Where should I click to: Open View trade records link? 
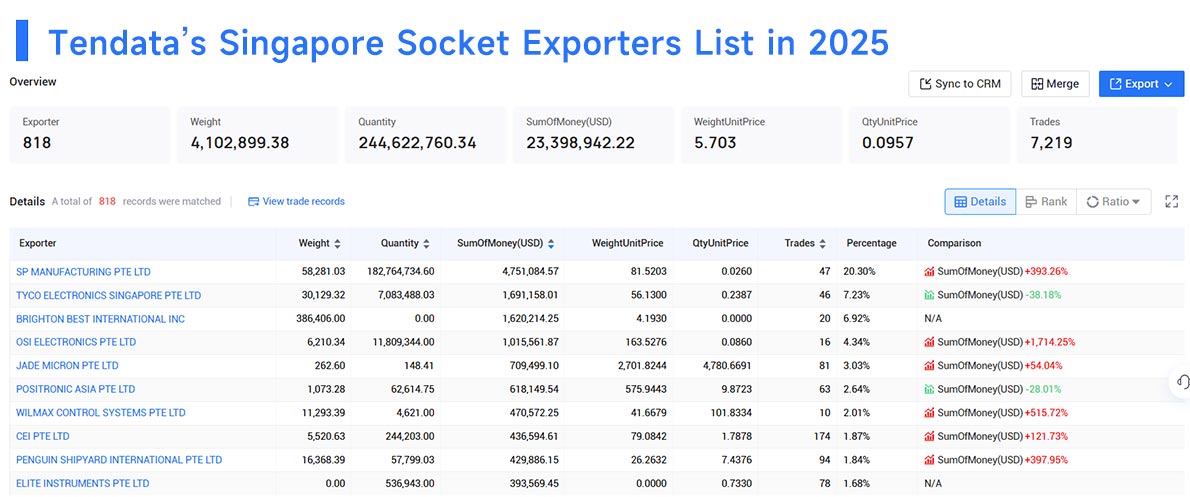pyautogui.click(x=296, y=201)
